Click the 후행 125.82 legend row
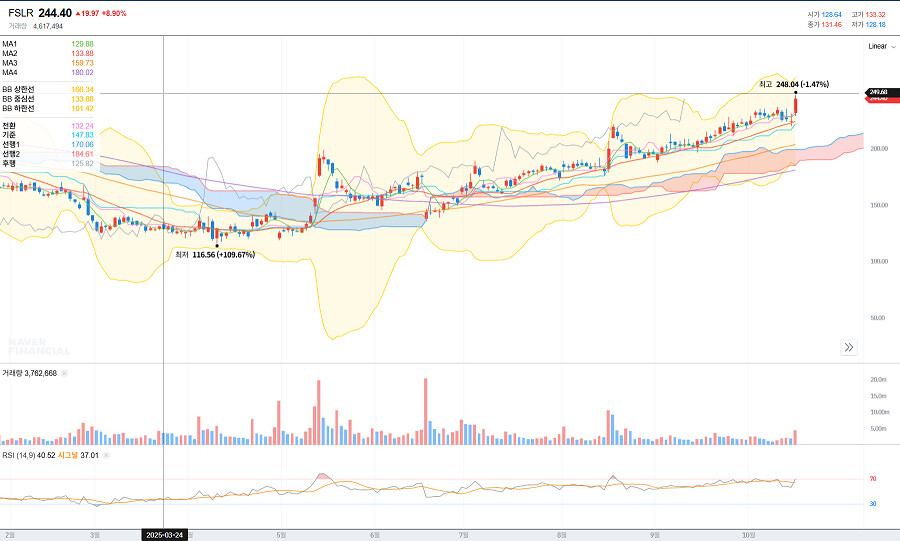Image resolution: width=900 pixels, height=541 pixels. tap(48, 164)
